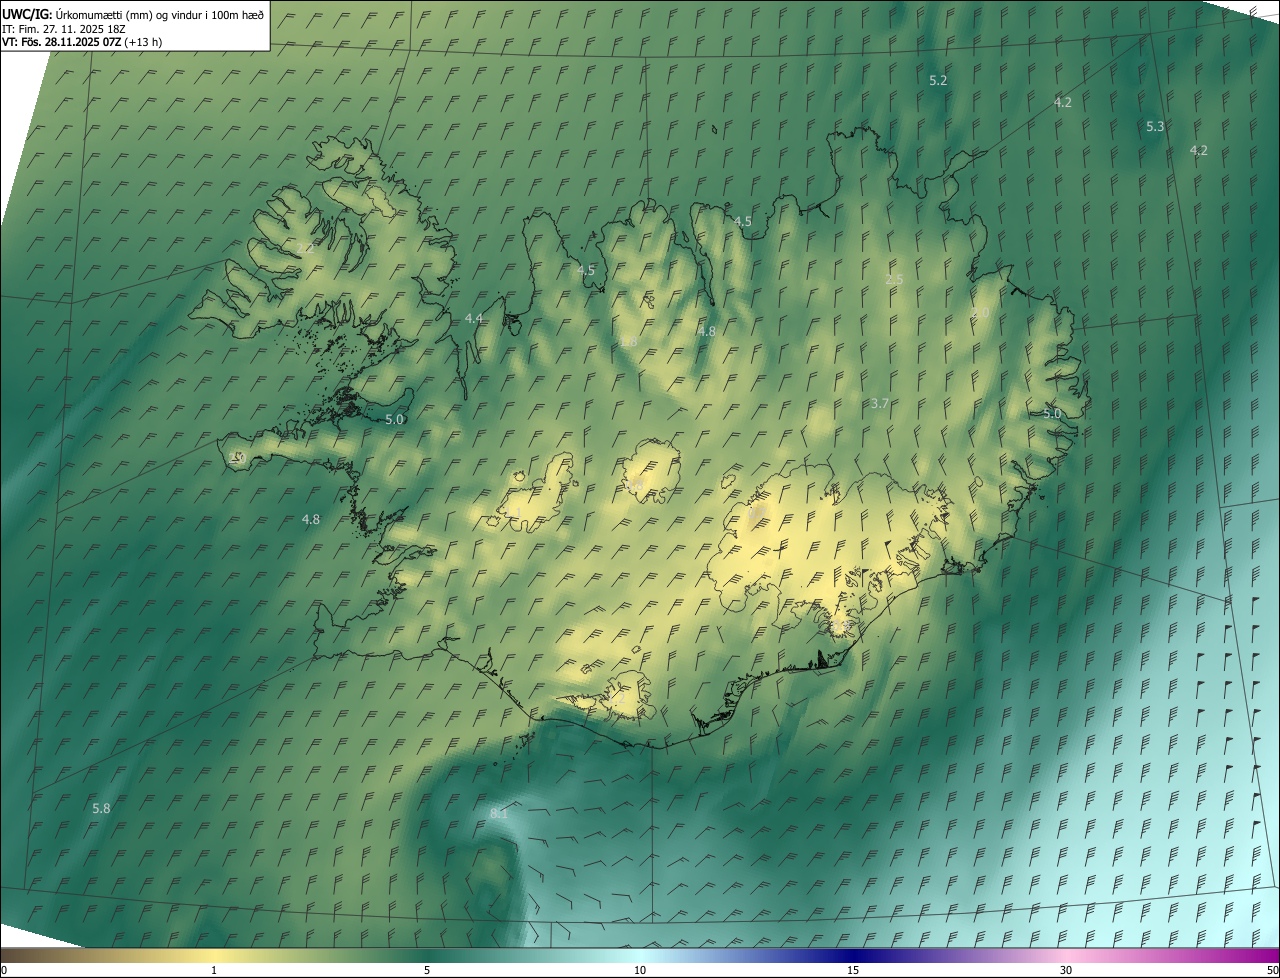Select the VT: Fös. 28.11.2025 07Z line

(x=82, y=42)
